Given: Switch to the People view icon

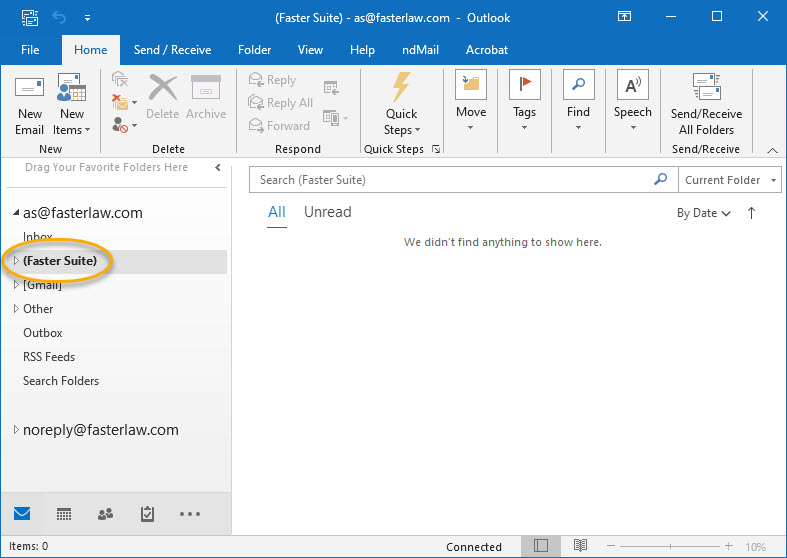Looking at the screenshot, I should point(105,514).
